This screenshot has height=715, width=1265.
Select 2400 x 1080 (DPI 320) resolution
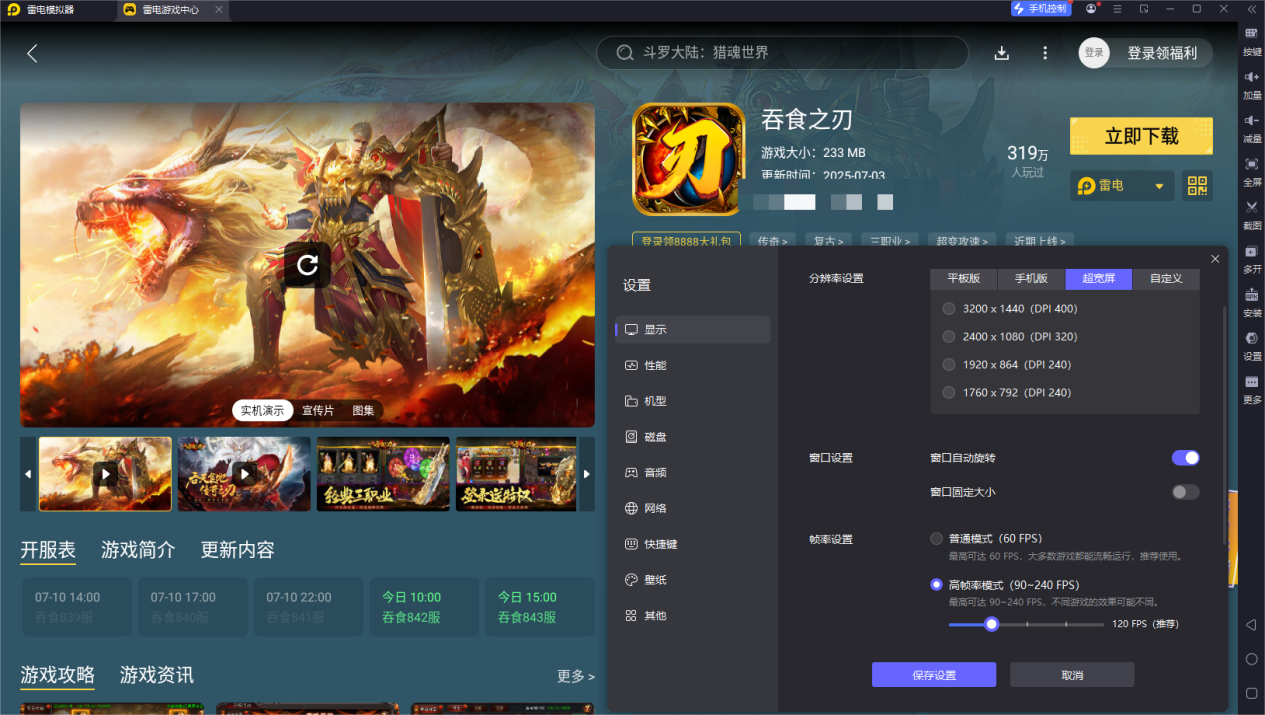(x=949, y=337)
